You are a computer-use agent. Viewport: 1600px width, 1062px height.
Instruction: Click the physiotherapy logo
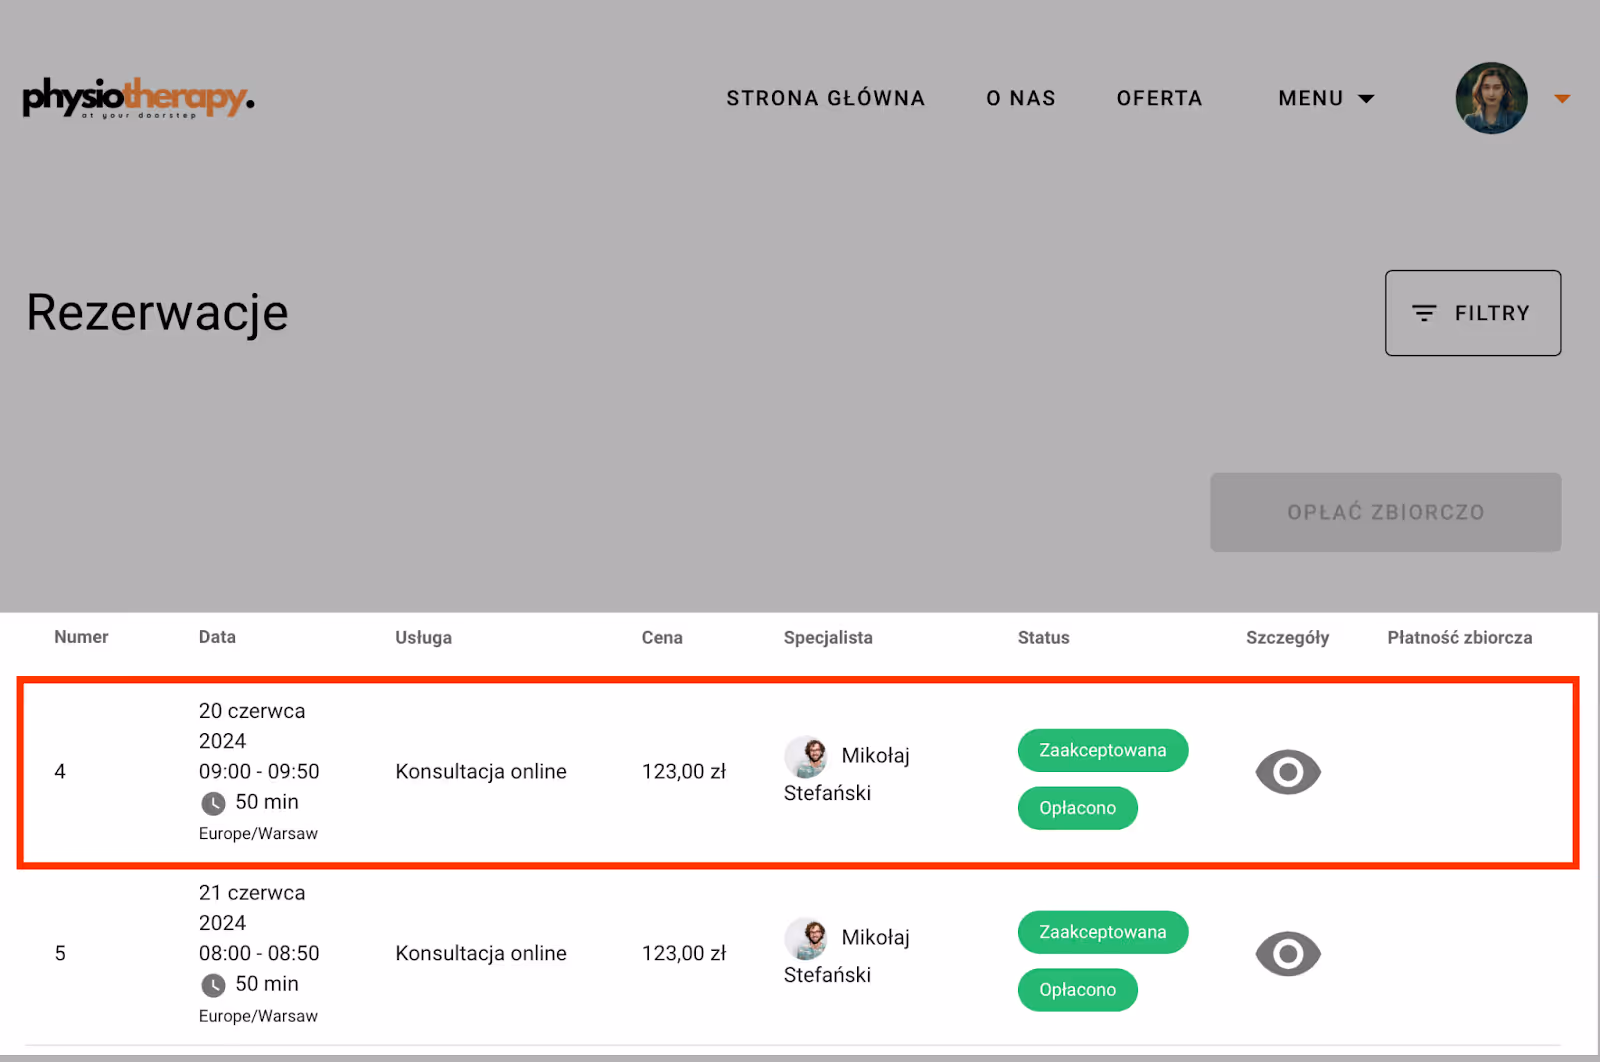tap(138, 98)
